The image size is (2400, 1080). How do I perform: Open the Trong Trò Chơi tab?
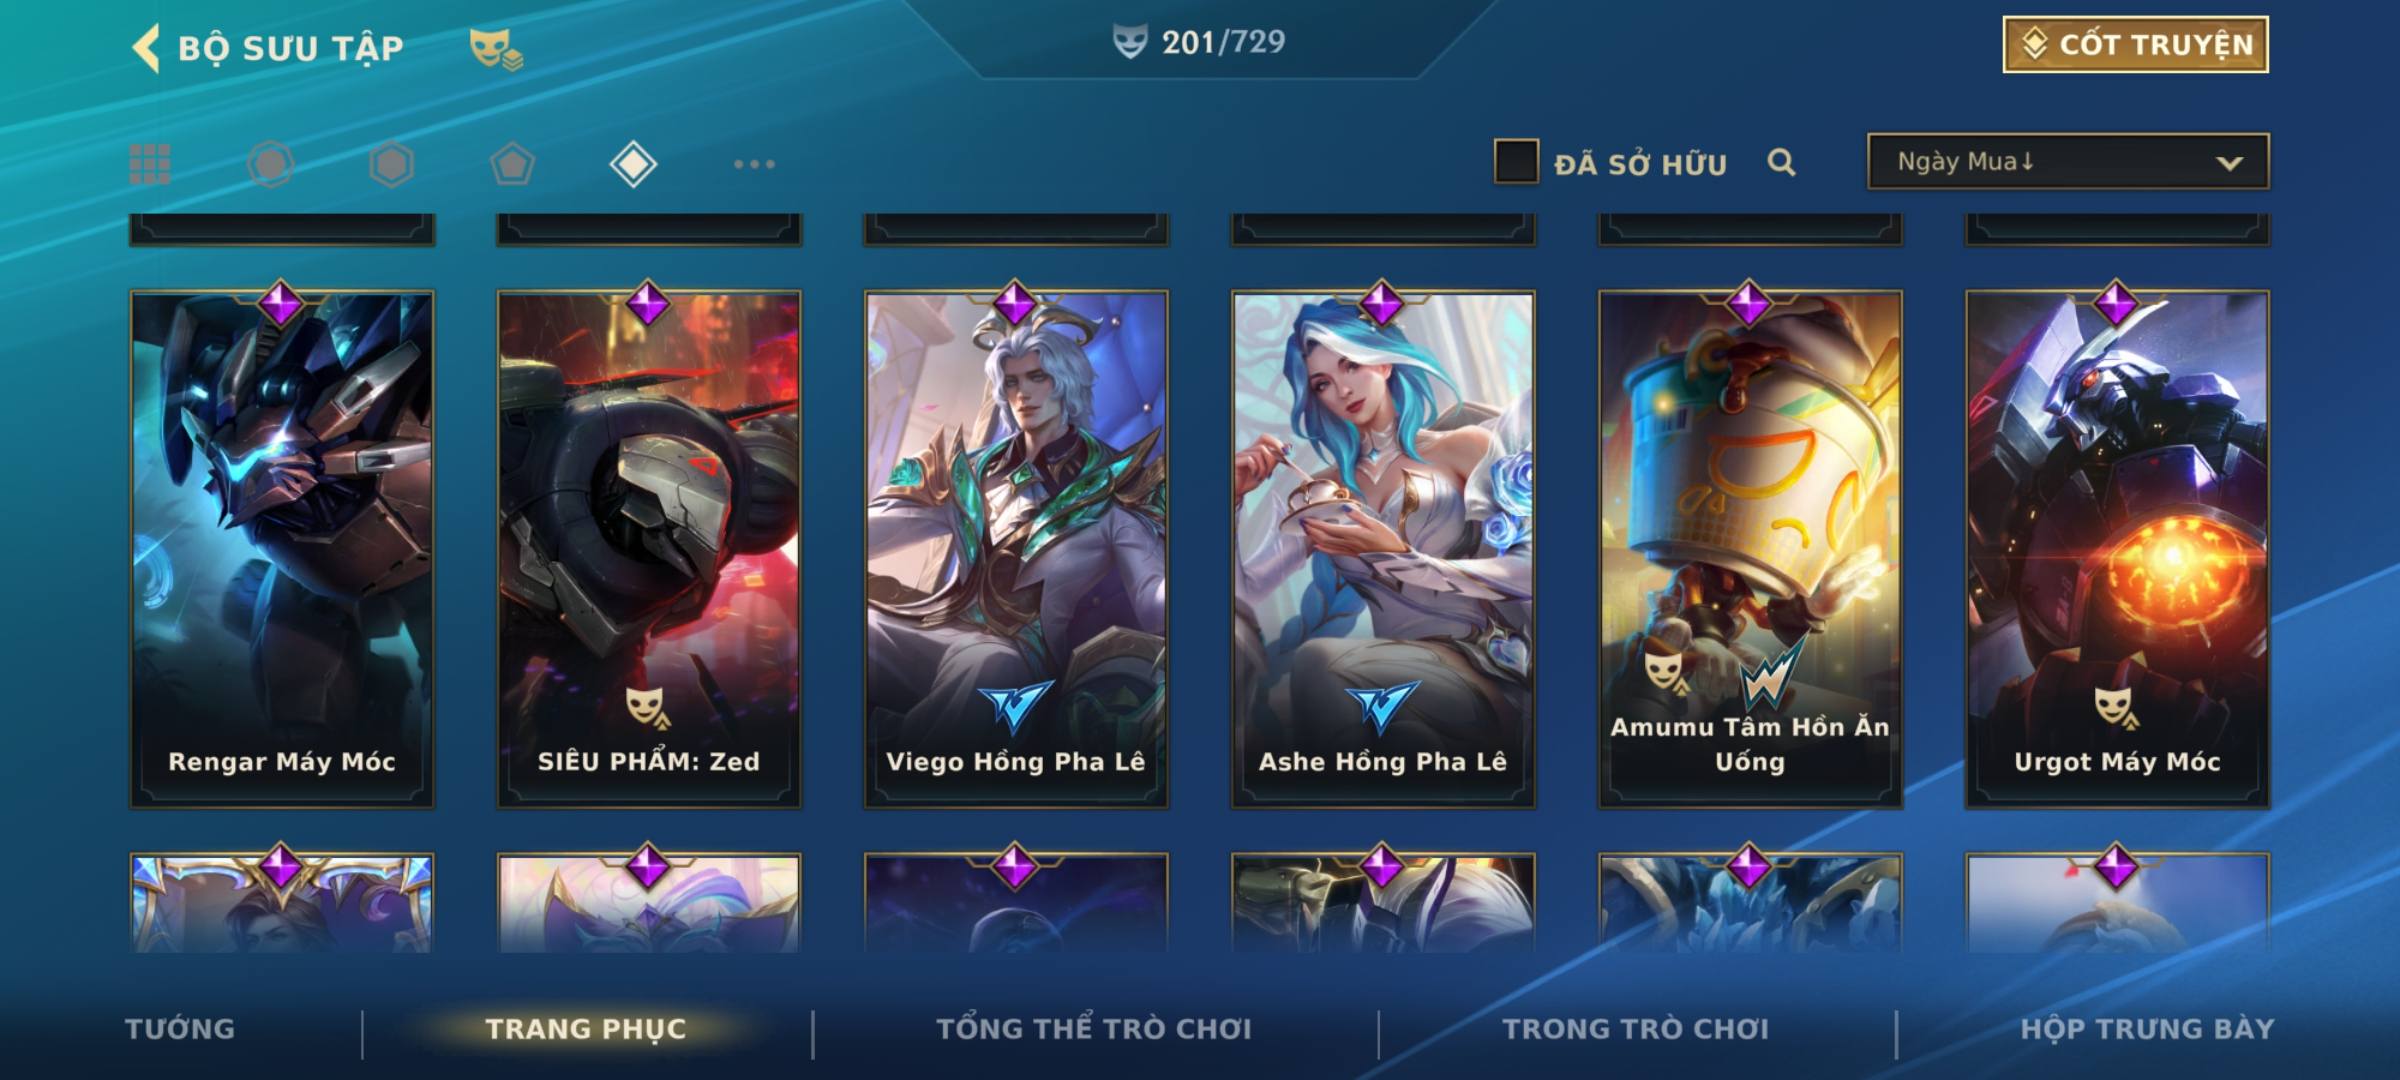1636,1029
